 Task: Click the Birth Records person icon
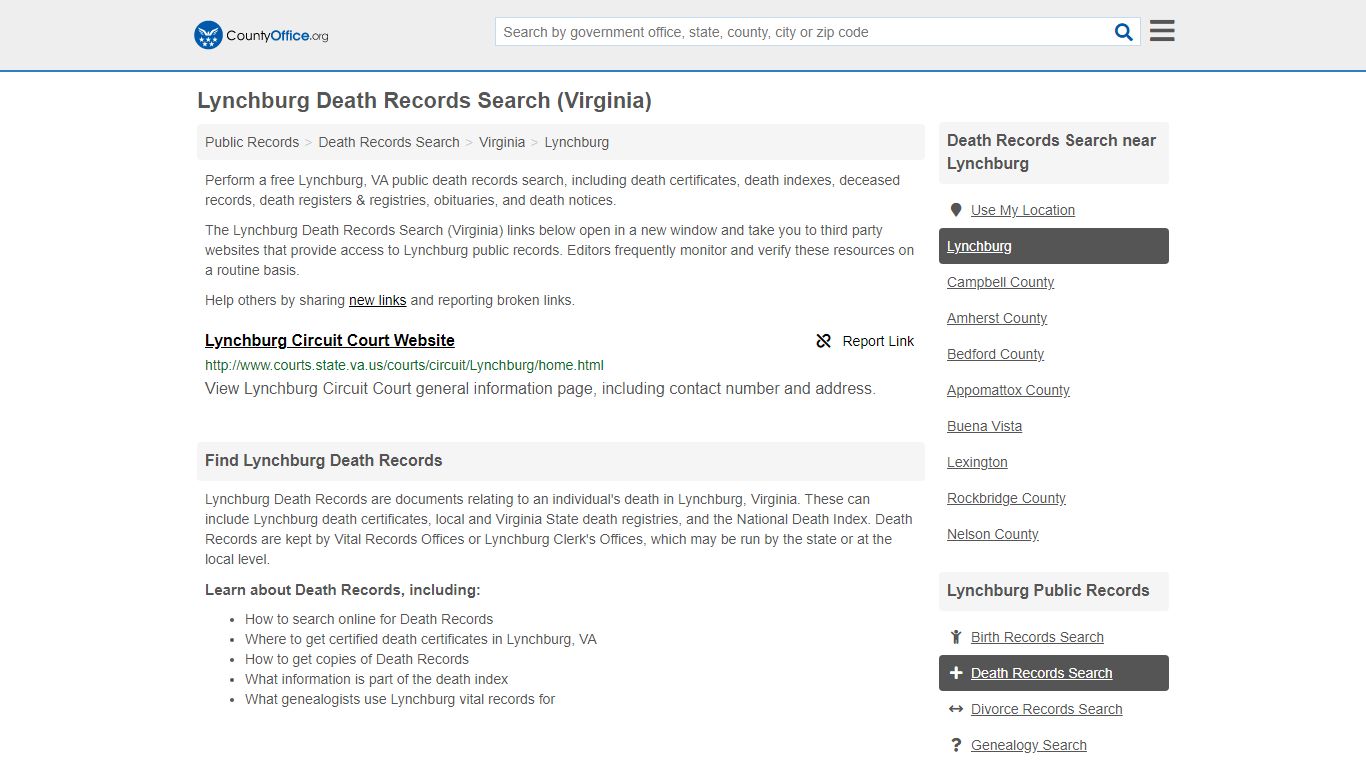pos(956,637)
